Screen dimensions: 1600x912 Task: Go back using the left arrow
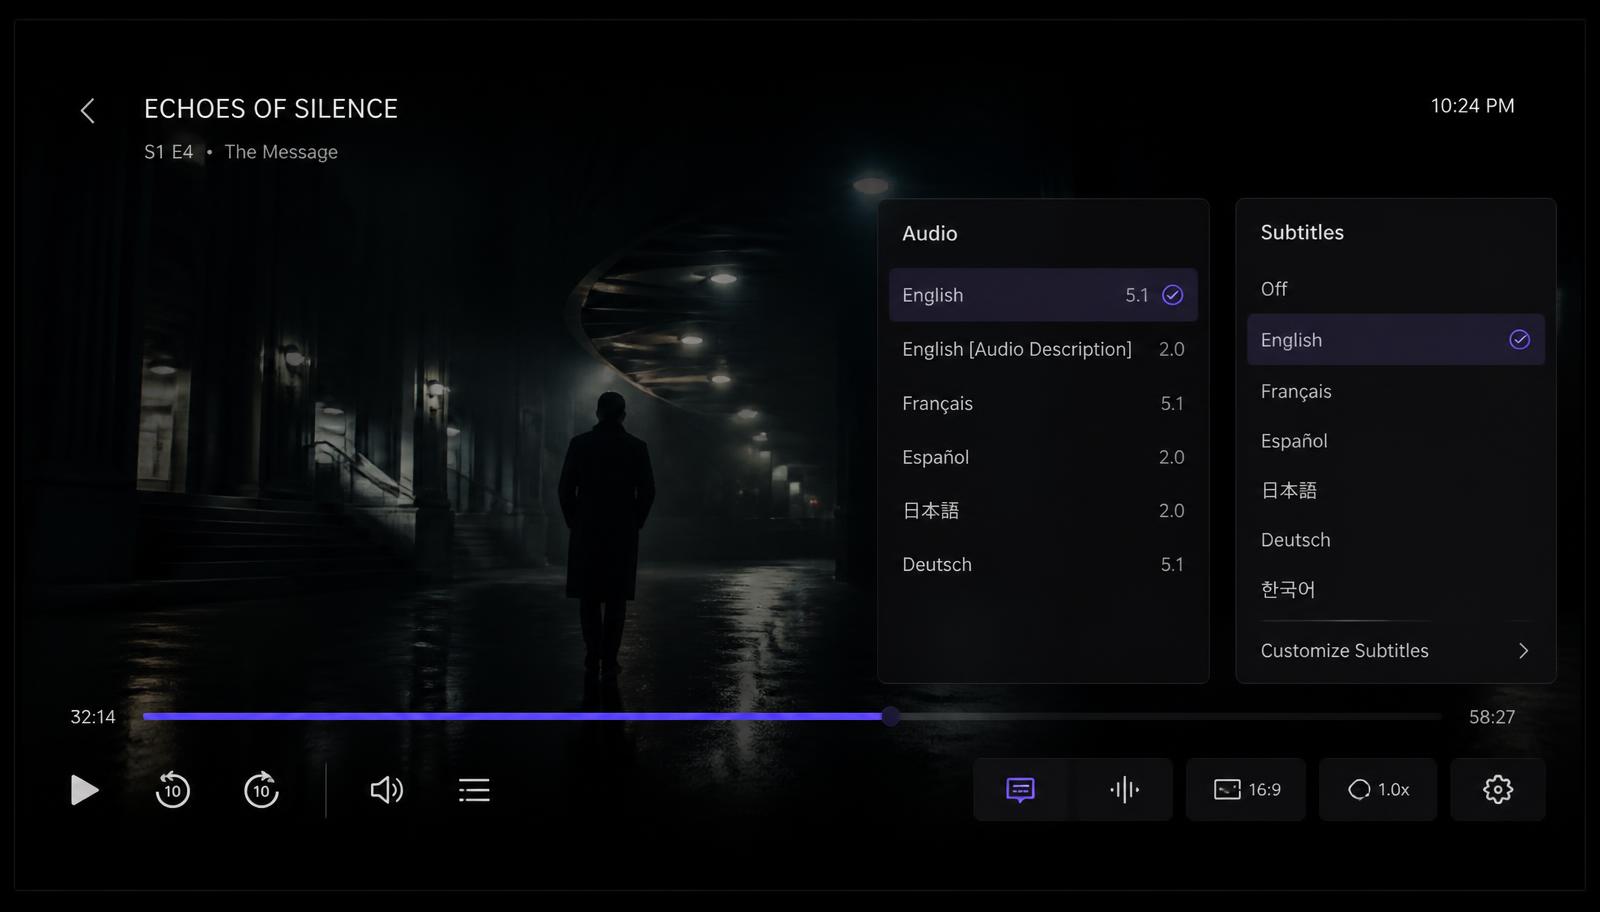88,111
